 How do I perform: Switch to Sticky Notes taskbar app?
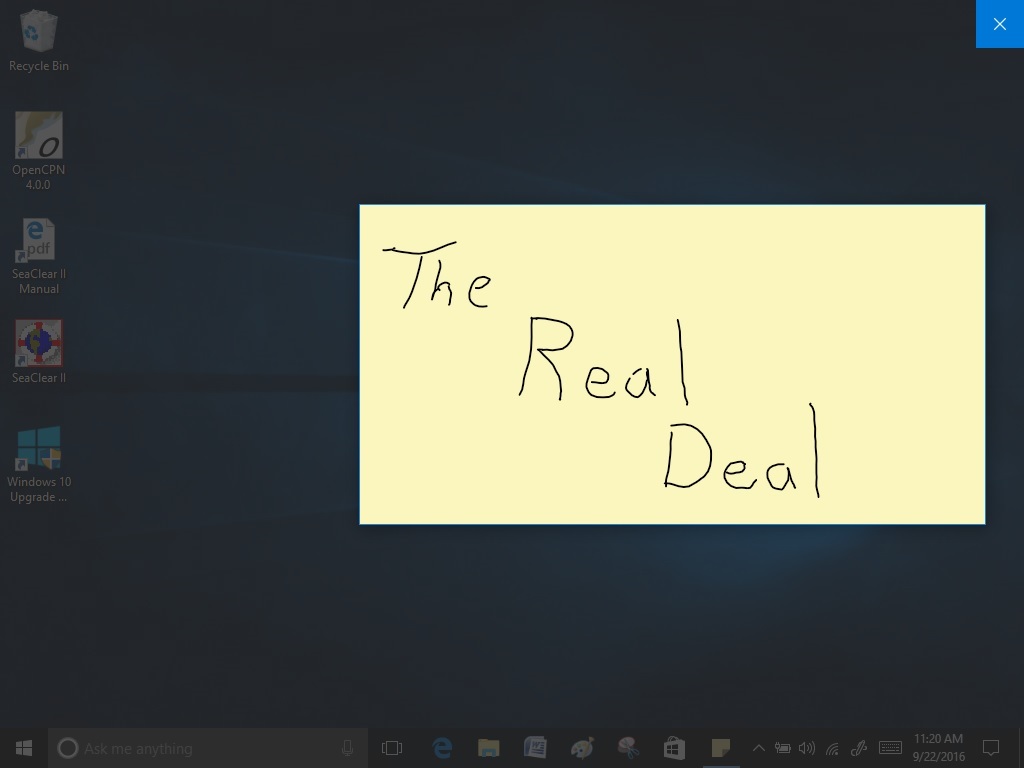click(720, 748)
